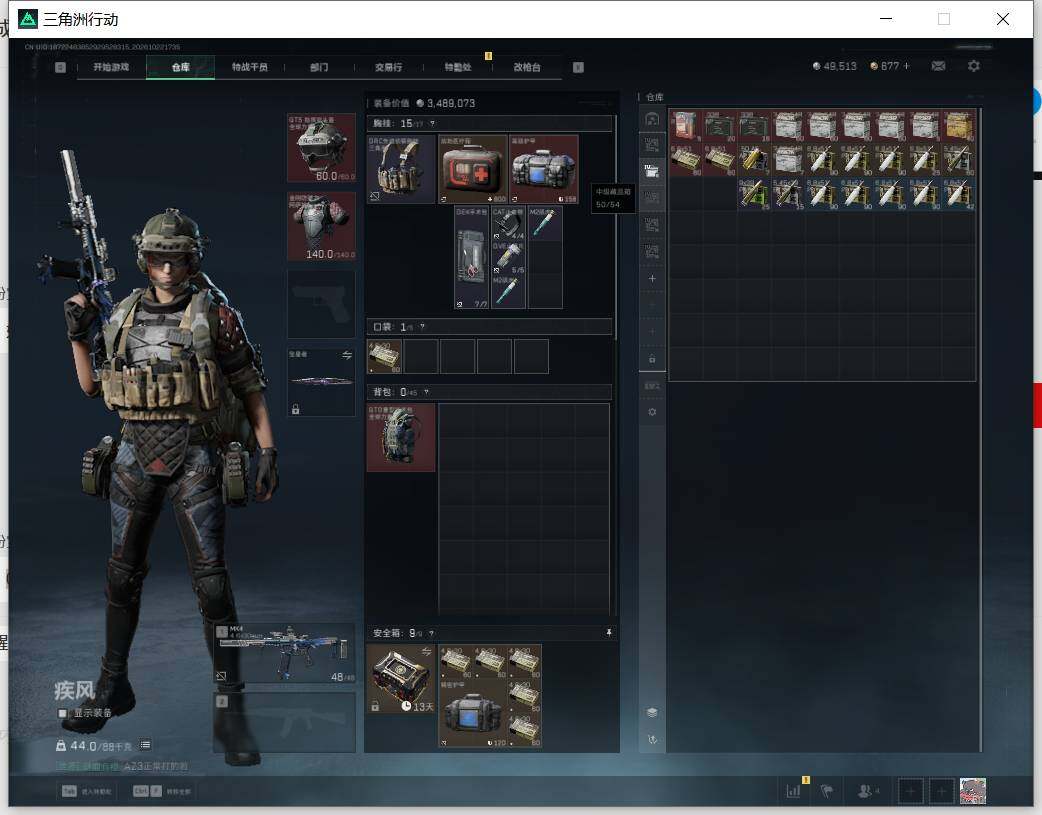
Task: Select the GT5 helmet slot
Action: point(321,148)
